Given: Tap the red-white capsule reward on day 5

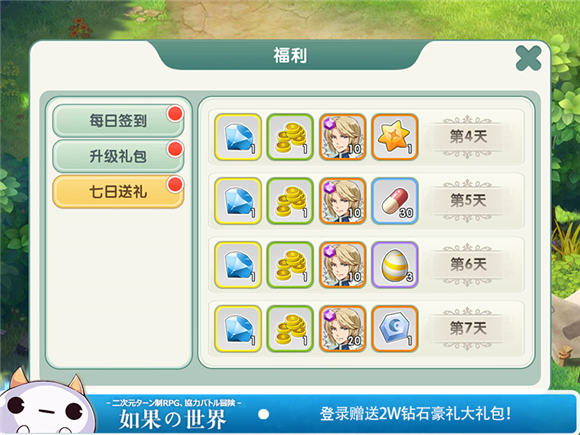Looking at the screenshot, I should (395, 201).
